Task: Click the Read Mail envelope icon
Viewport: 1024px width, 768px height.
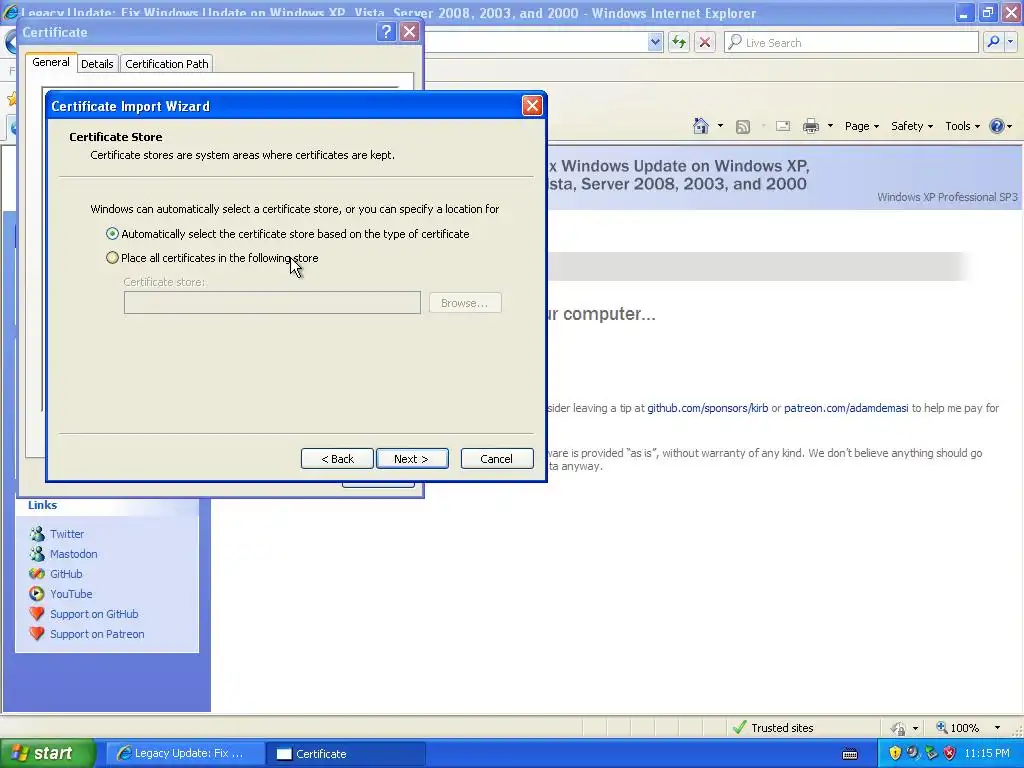Action: pos(782,126)
